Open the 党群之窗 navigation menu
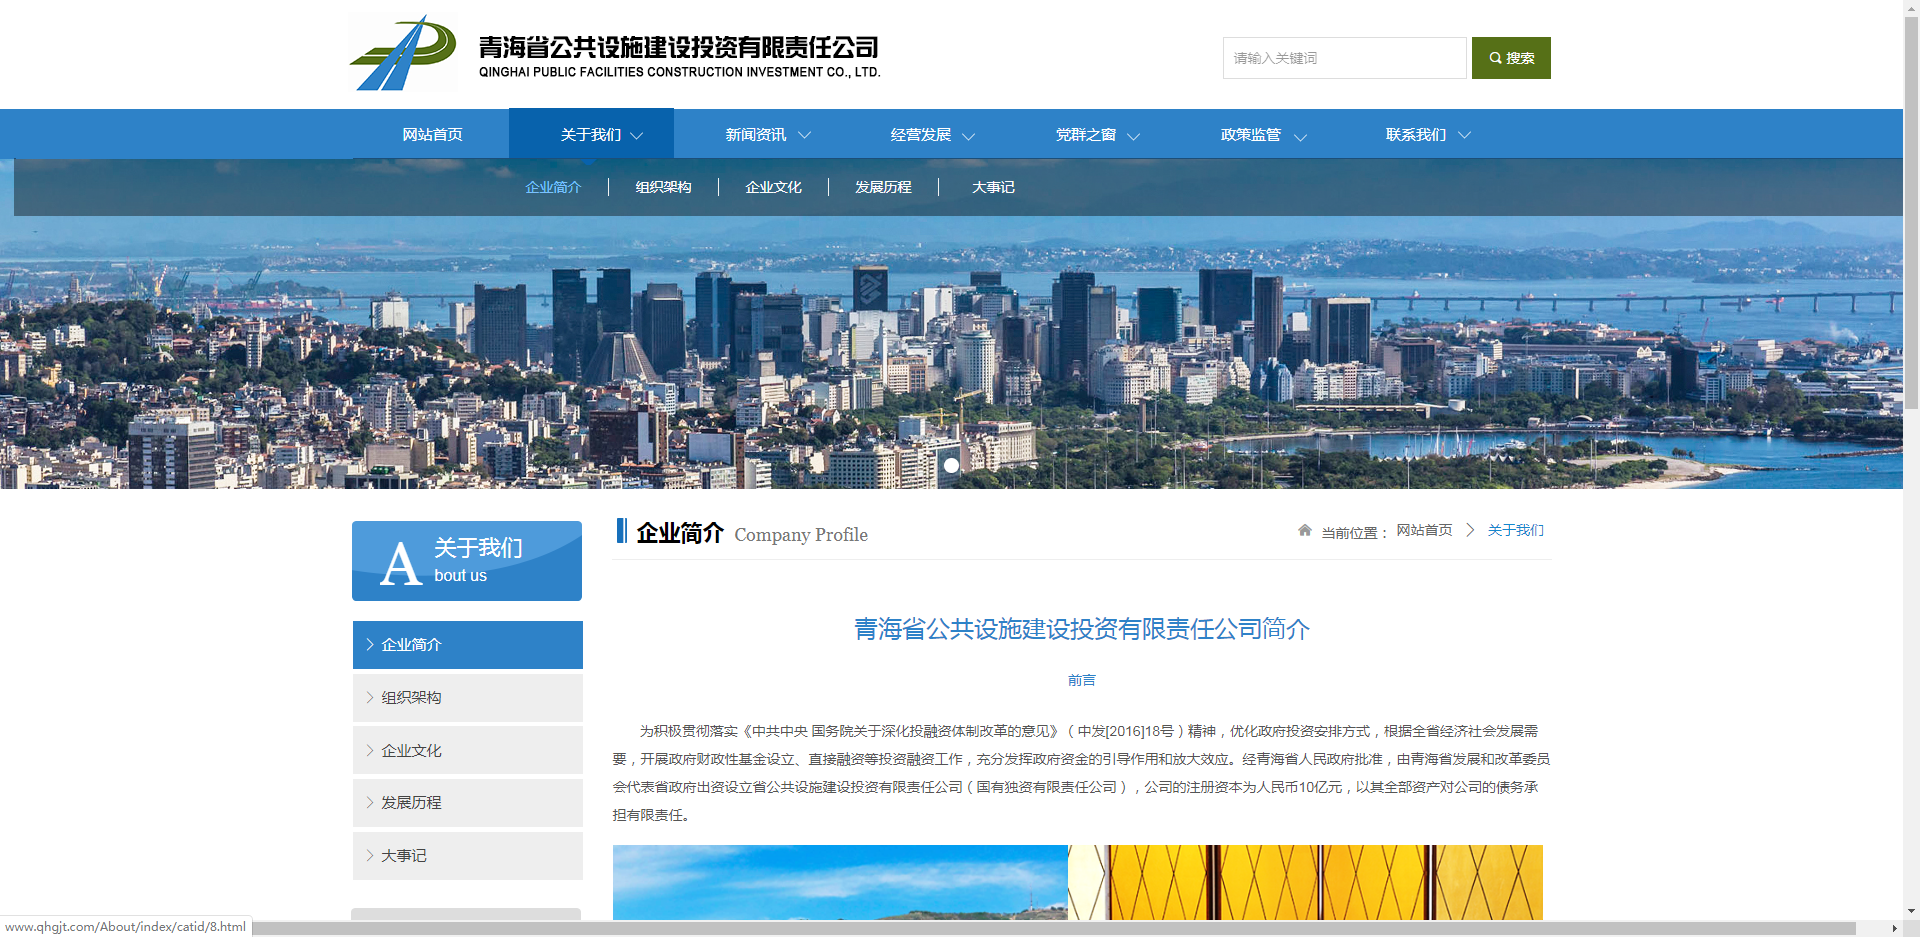1920x937 pixels. click(1086, 134)
